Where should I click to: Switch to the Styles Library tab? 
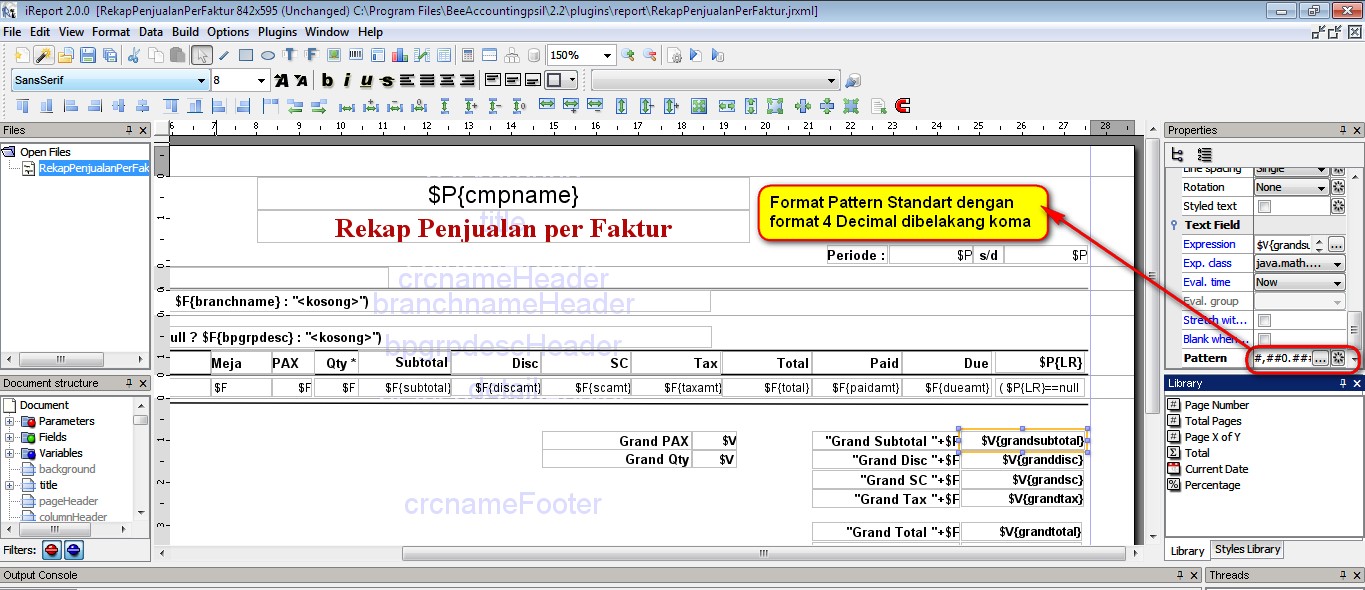click(1246, 549)
